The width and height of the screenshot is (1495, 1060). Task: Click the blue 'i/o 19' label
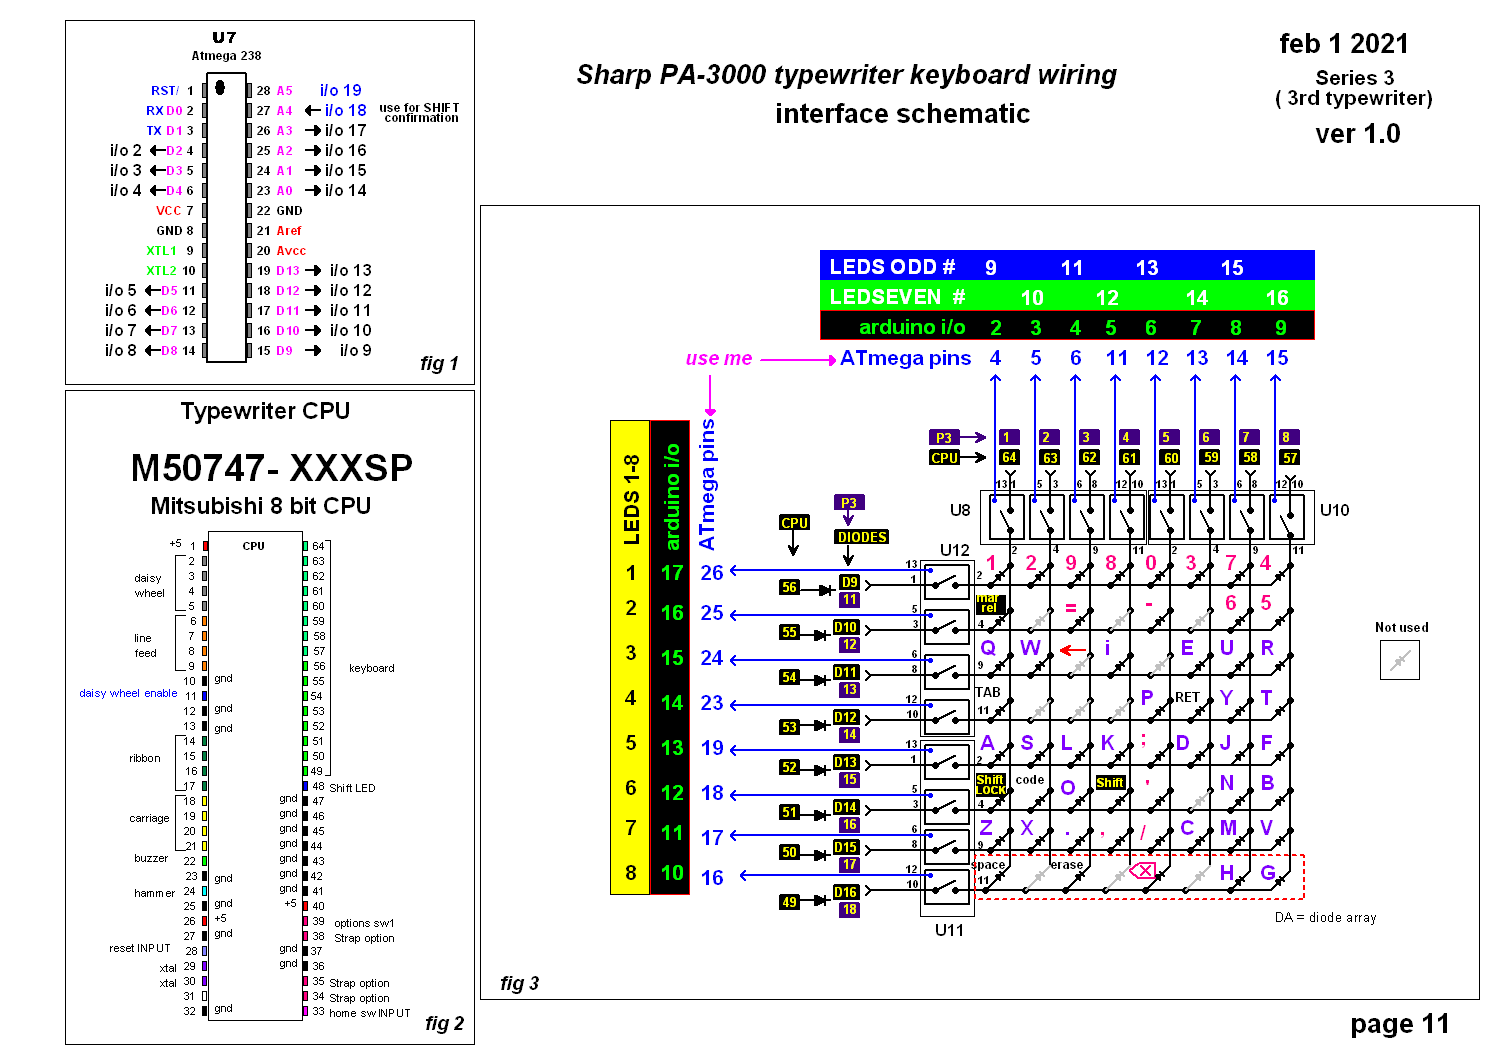coord(340,90)
